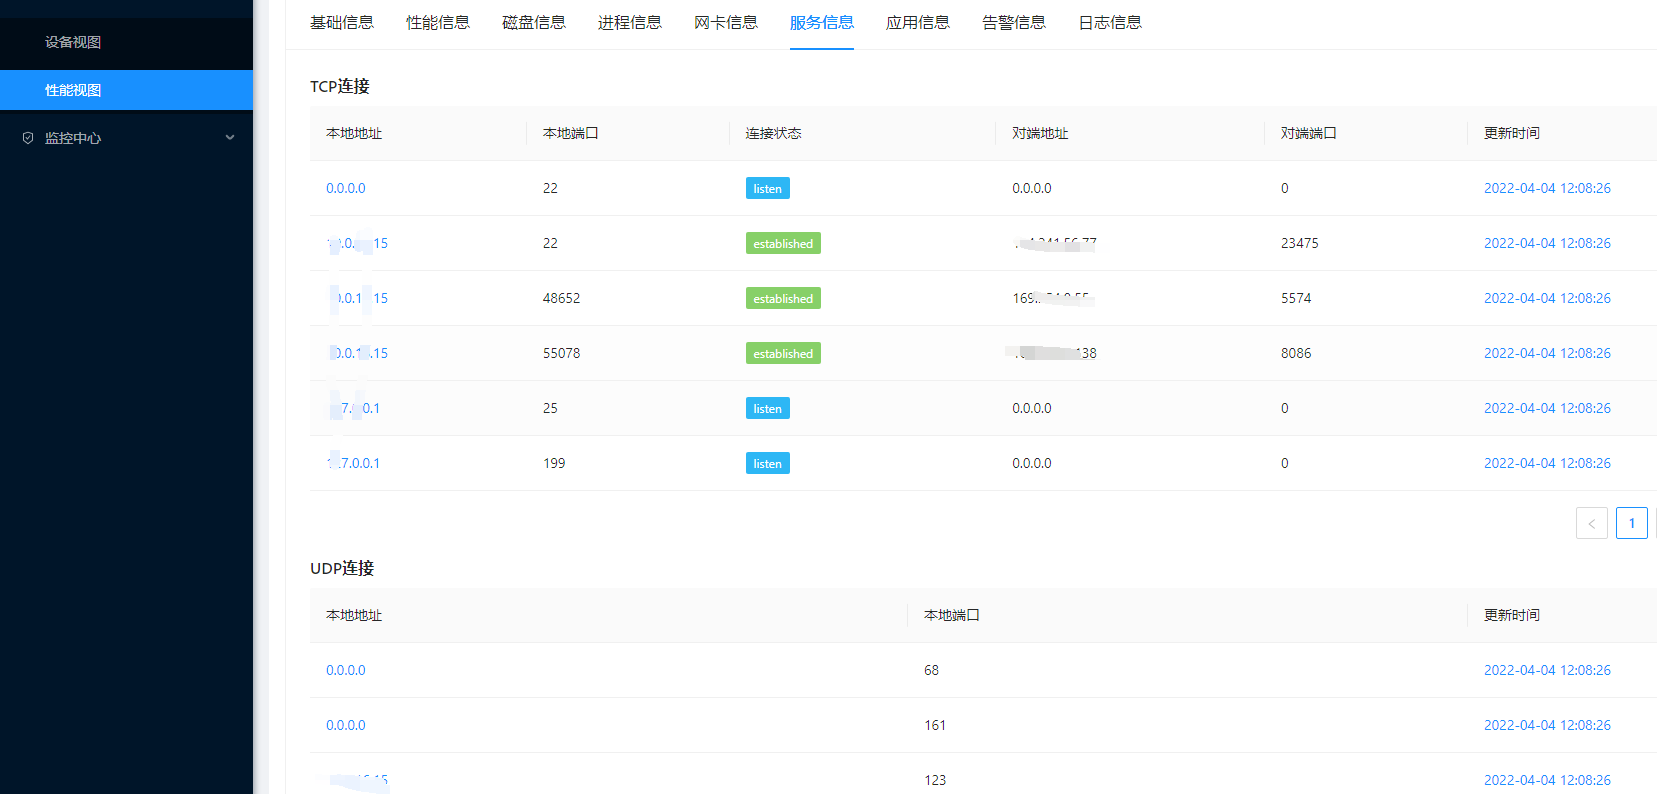Switch to the 应用信息 tab
This screenshot has height=794, width=1657.
click(x=918, y=22)
